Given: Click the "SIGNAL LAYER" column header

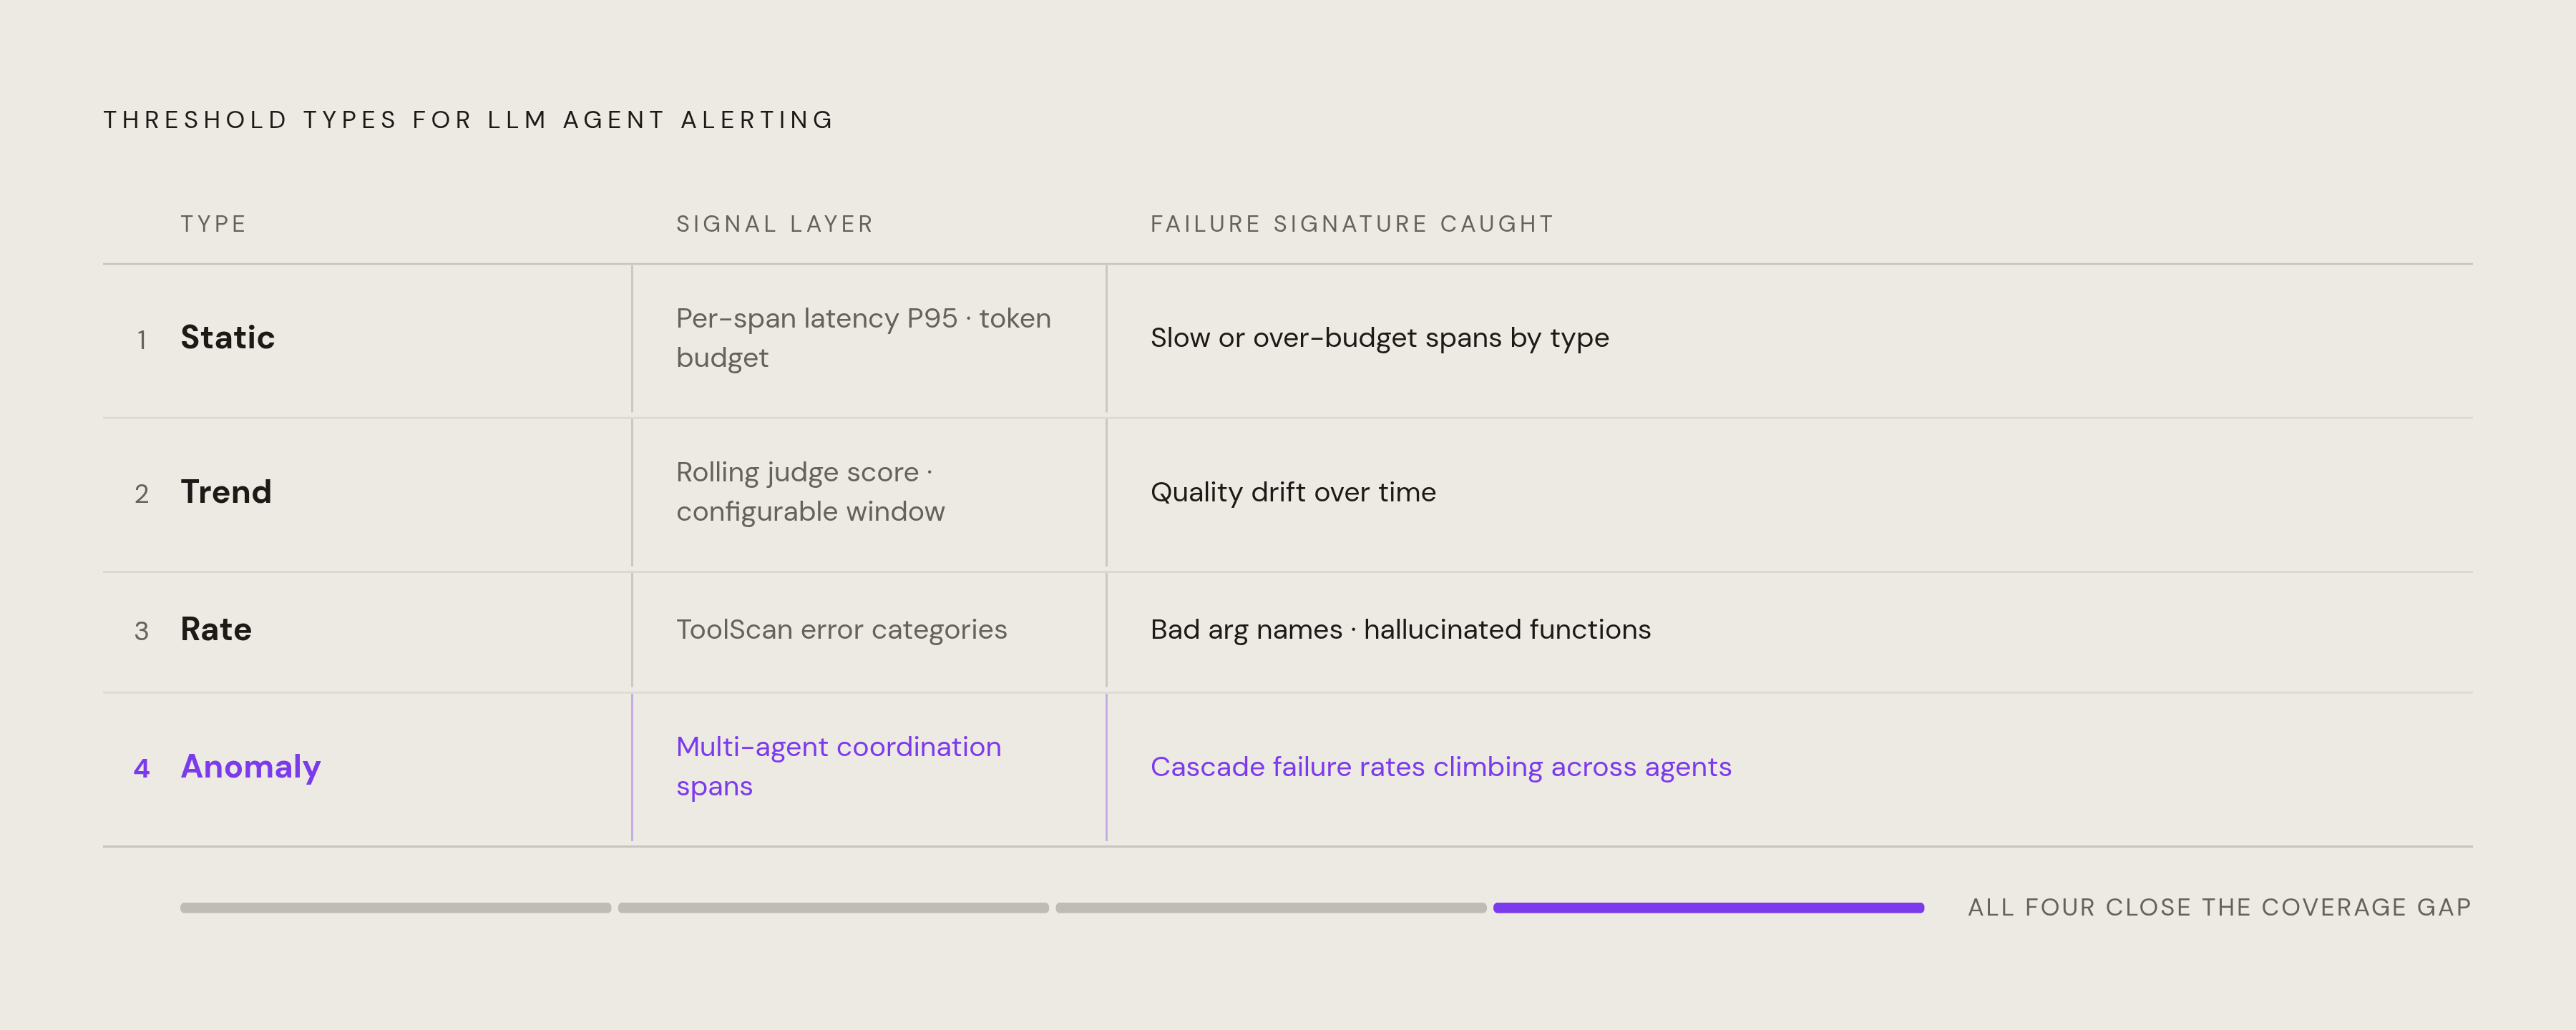Looking at the screenshot, I should (775, 224).
